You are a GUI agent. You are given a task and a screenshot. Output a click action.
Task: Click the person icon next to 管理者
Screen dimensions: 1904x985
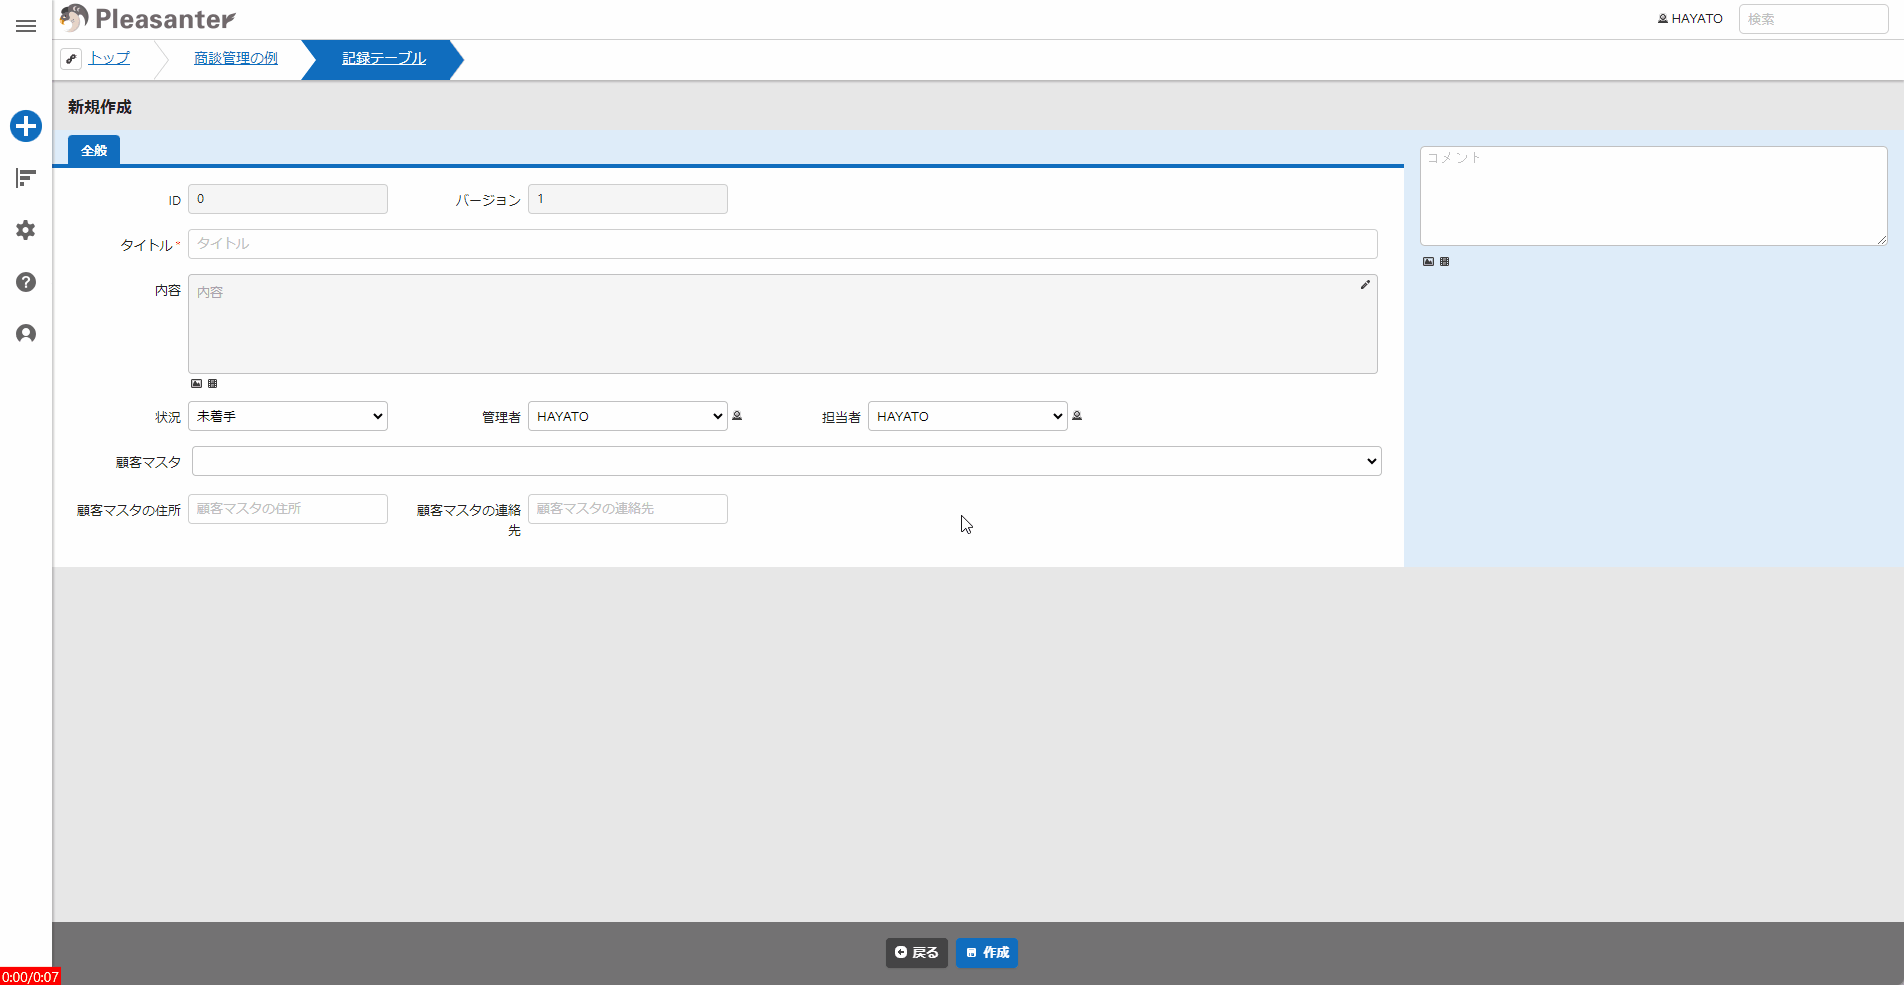pos(737,416)
